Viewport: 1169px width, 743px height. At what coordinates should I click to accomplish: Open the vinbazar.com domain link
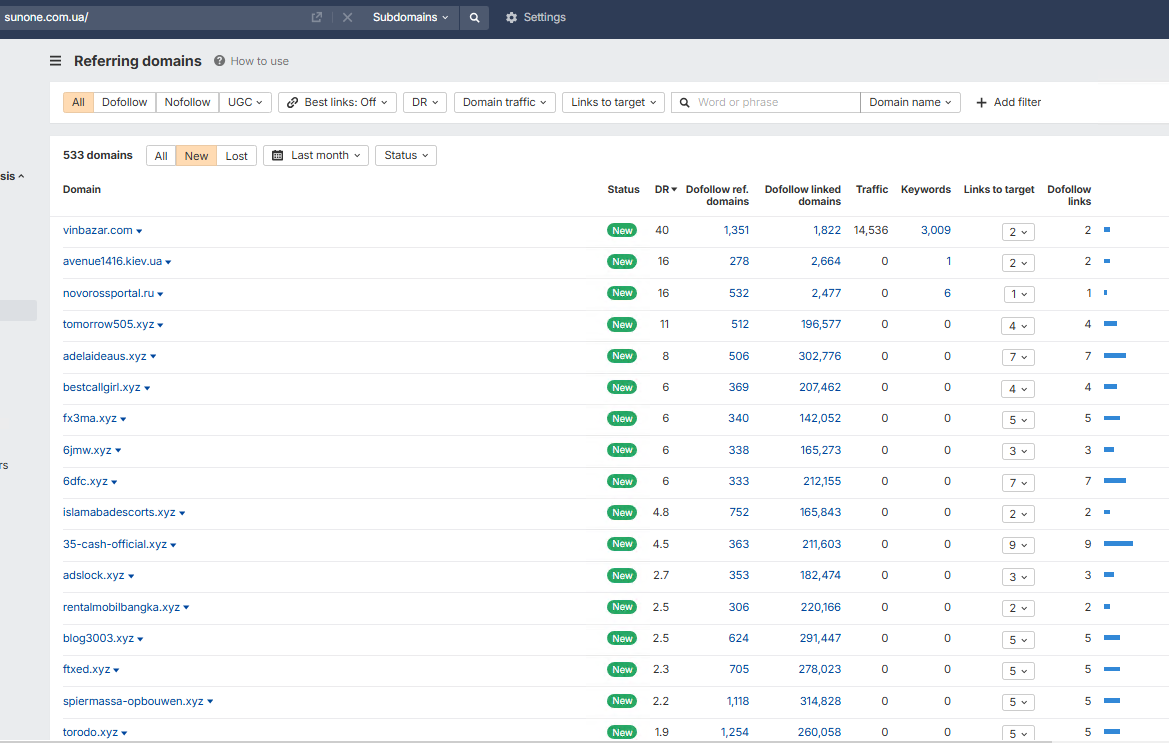[98, 230]
